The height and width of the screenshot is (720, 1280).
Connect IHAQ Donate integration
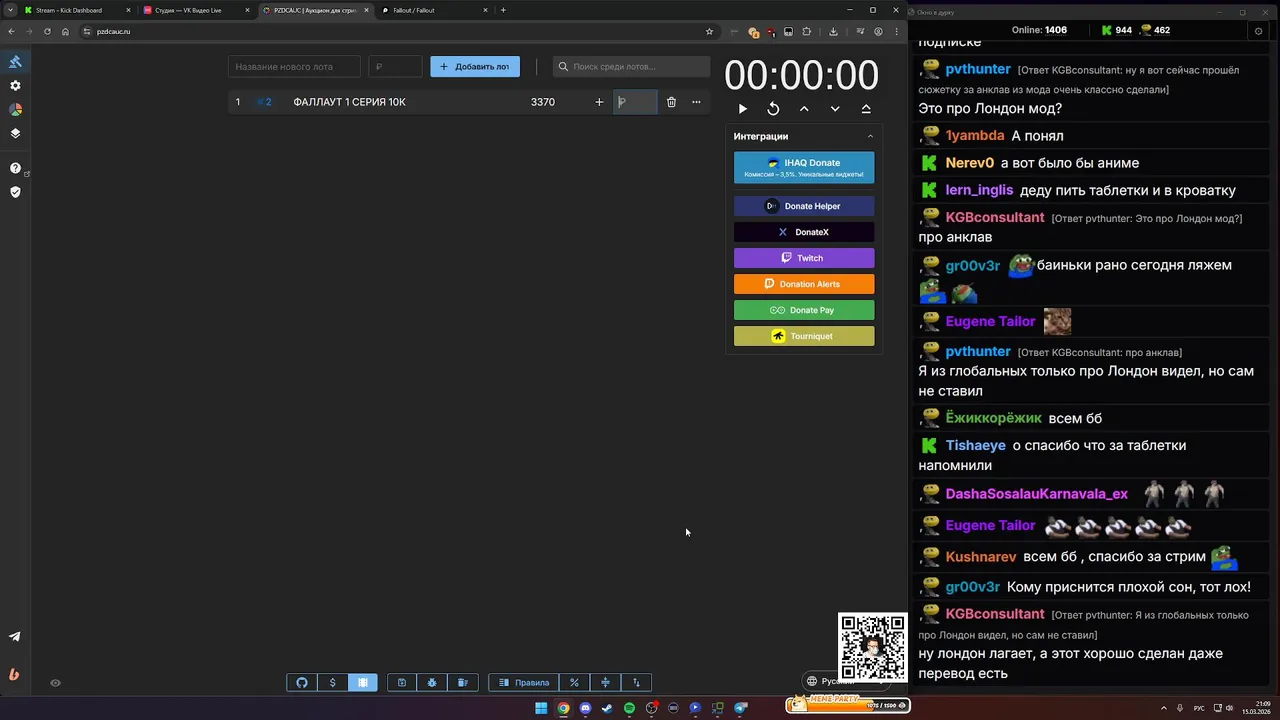[x=804, y=167]
